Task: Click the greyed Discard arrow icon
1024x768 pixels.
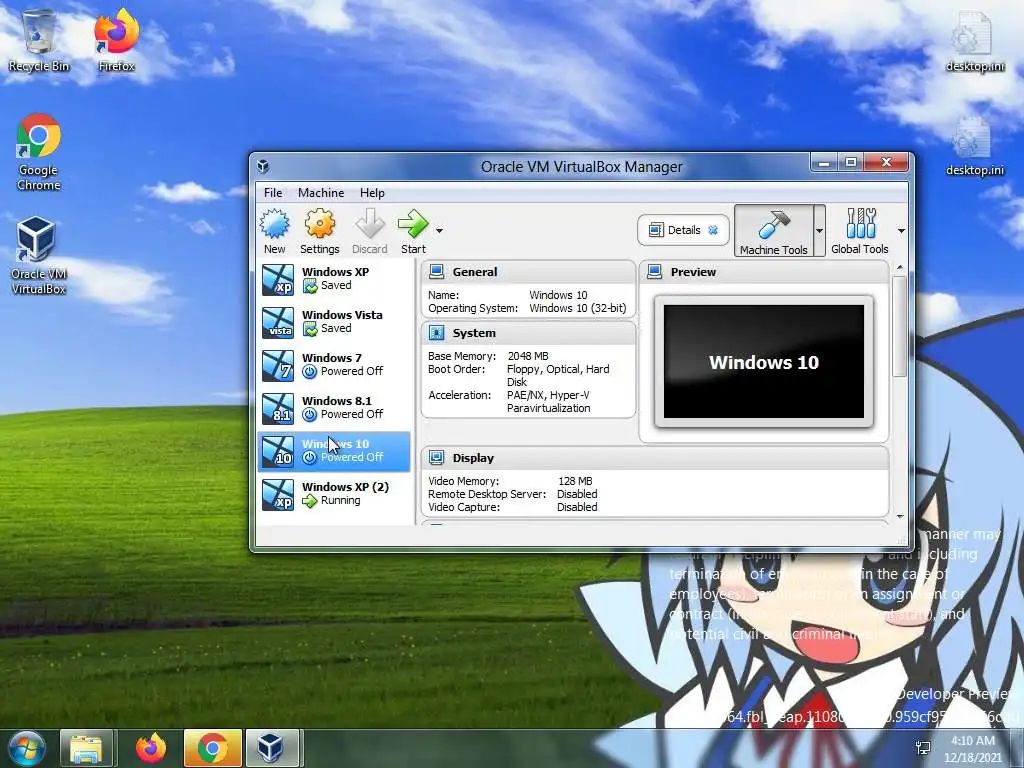Action: tap(370, 224)
